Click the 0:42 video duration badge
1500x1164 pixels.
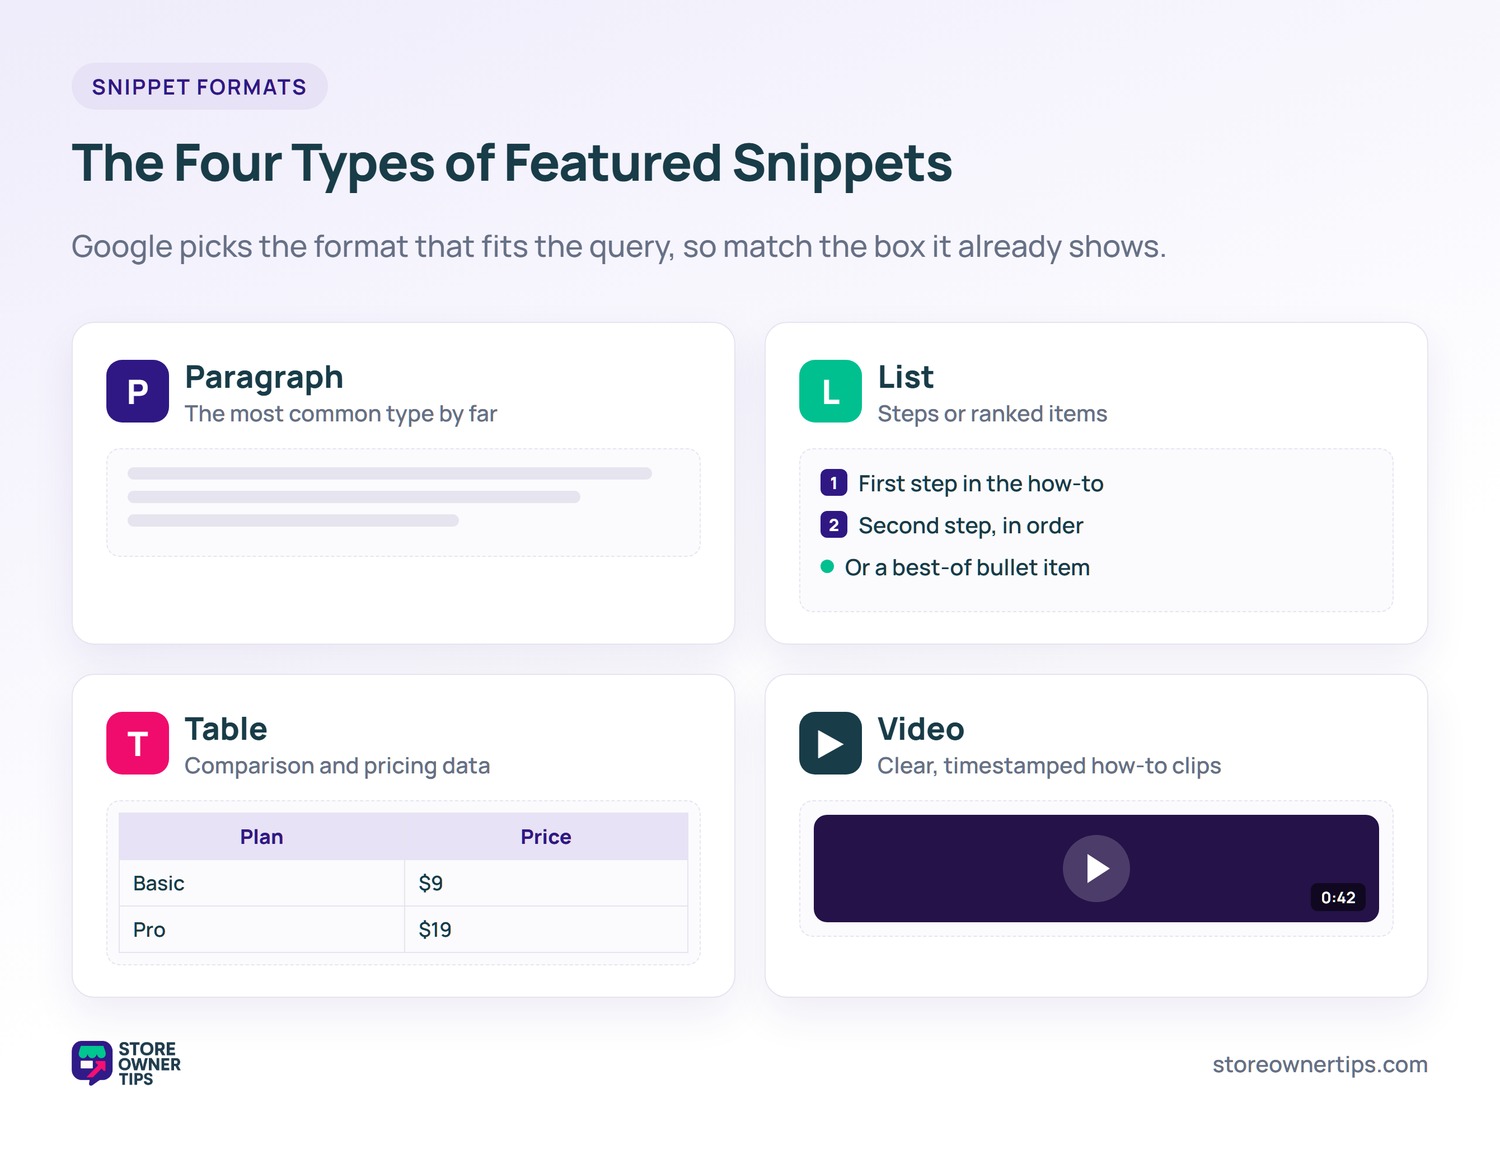pyautogui.click(x=1338, y=897)
